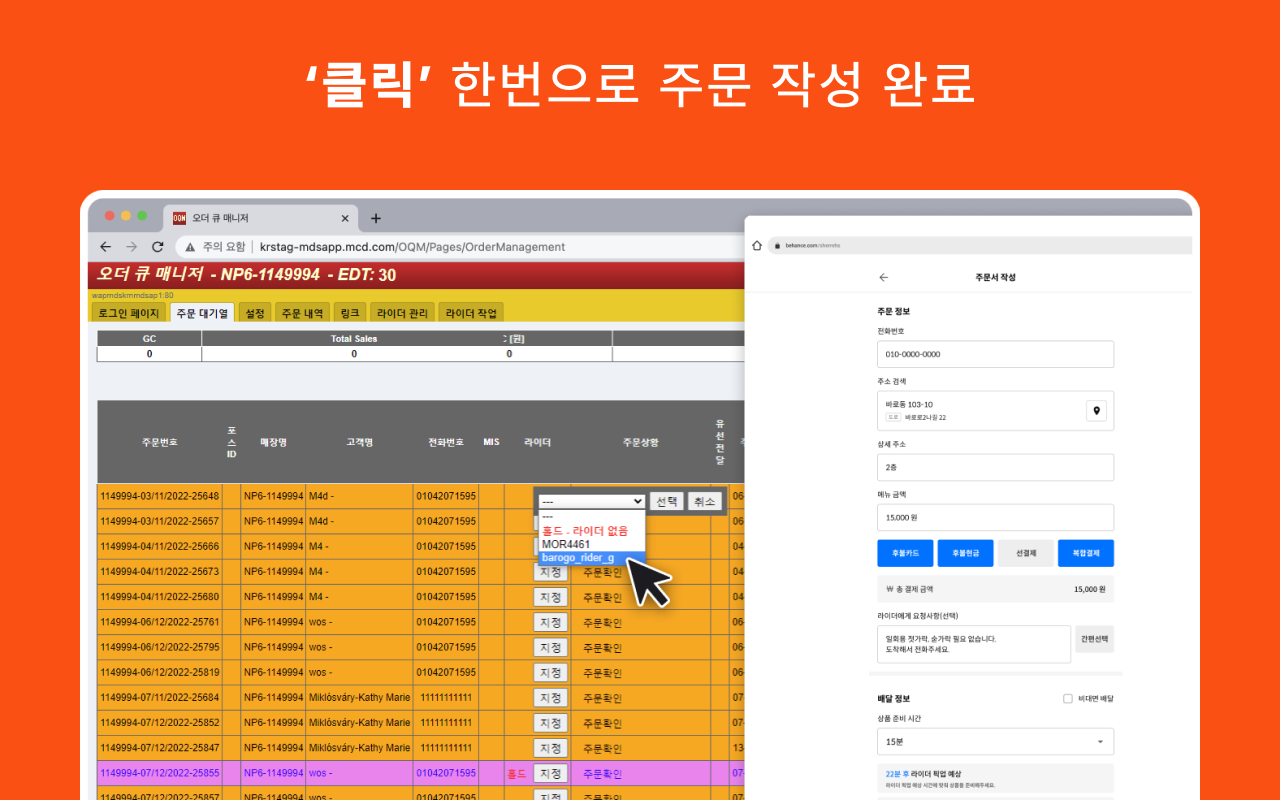Open the map pin address search icon
This screenshot has height=800, width=1280.
[x=1096, y=411]
